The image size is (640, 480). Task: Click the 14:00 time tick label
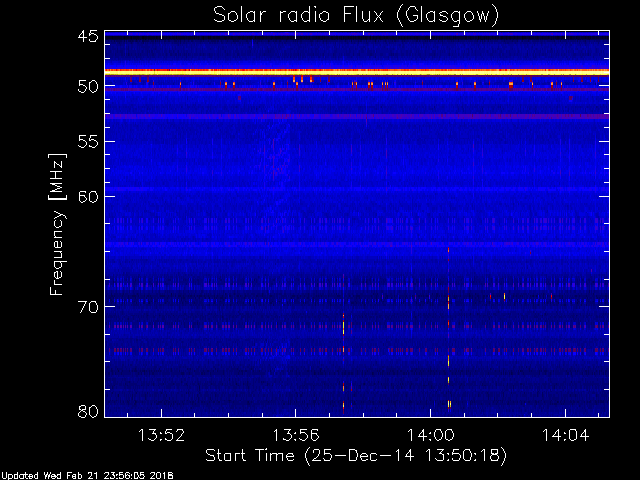tap(431, 435)
